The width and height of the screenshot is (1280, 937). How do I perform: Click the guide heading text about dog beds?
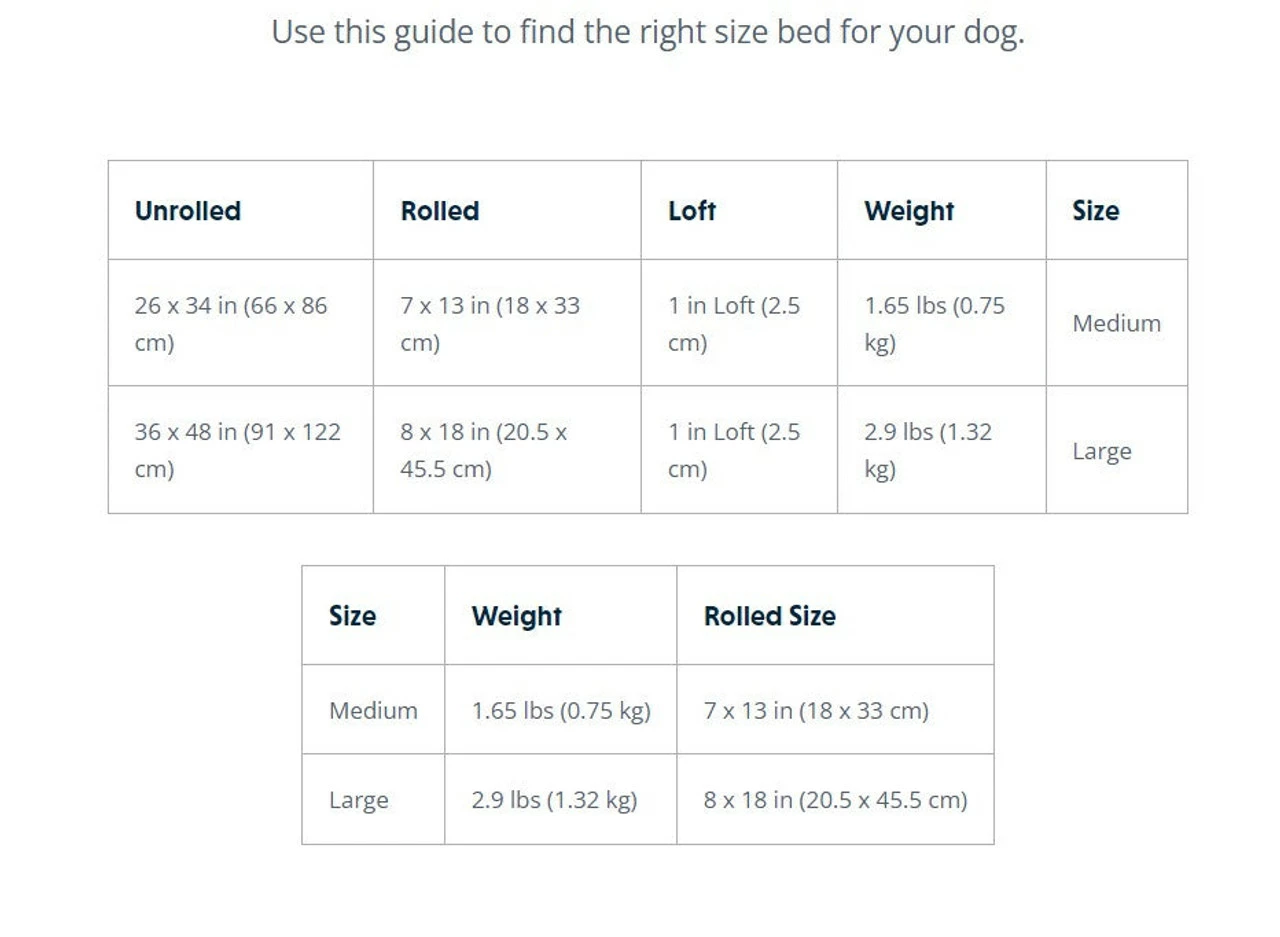point(648,32)
